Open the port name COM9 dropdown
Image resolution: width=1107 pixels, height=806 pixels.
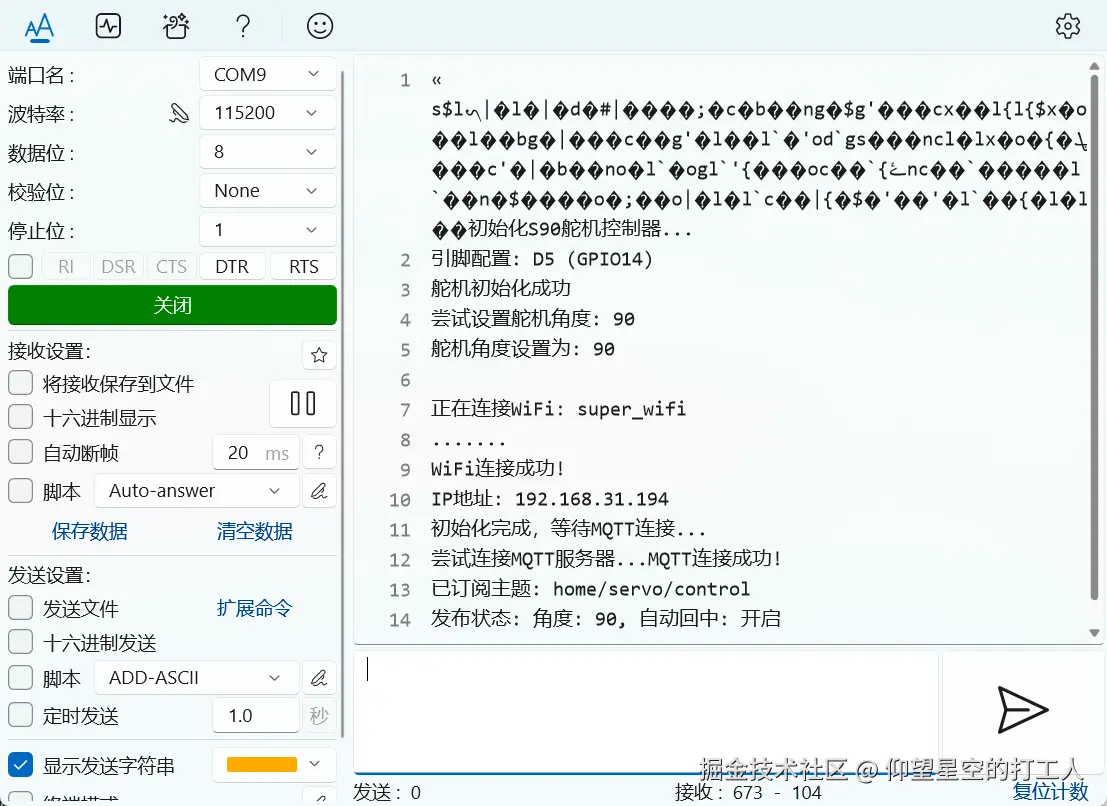click(268, 74)
